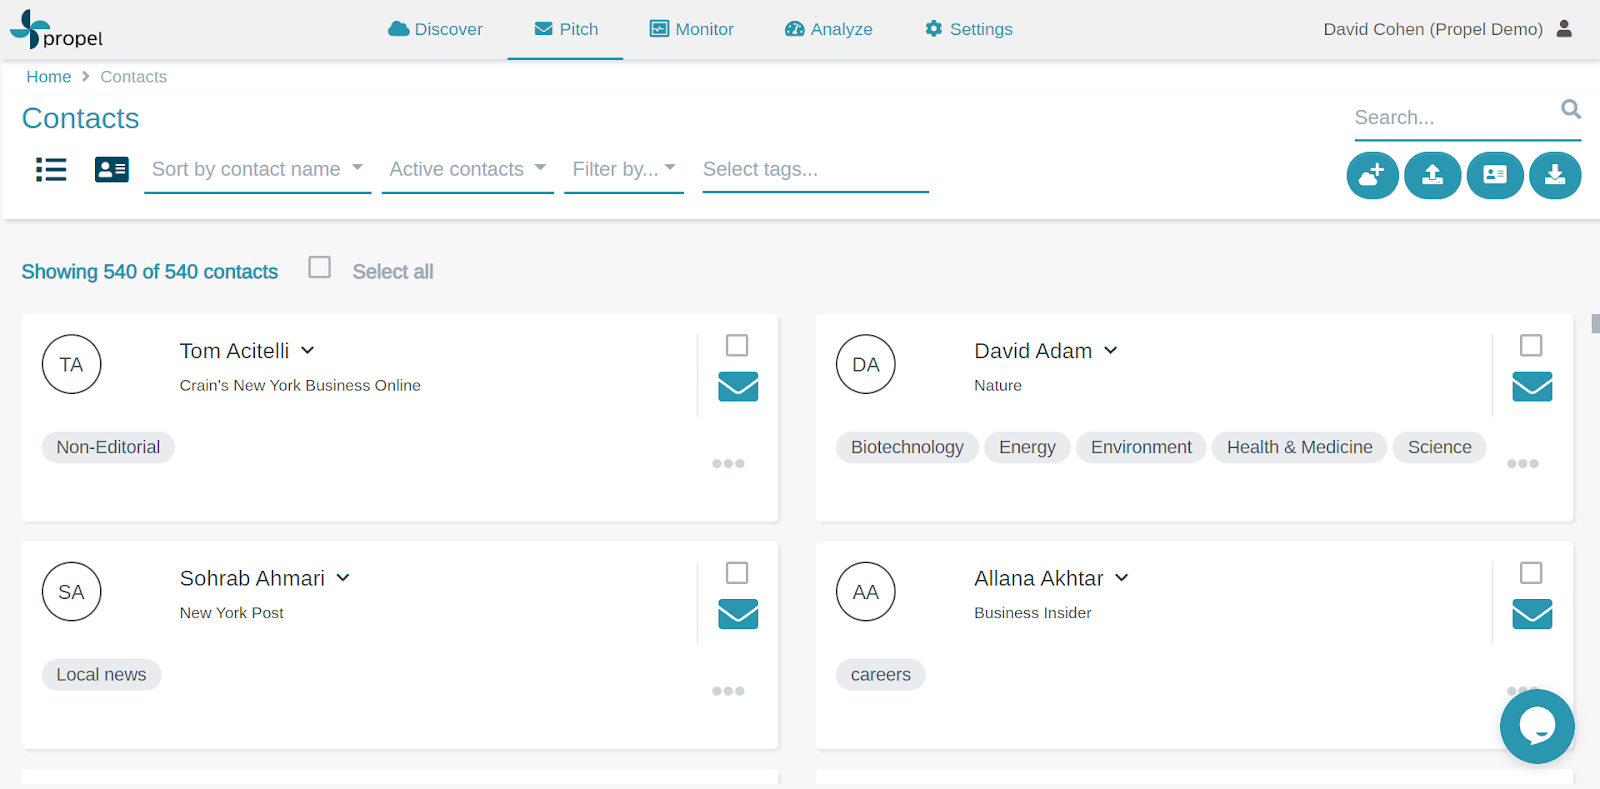Click the AA avatar circle
Screen dimensions: 1600x789
coord(866,592)
